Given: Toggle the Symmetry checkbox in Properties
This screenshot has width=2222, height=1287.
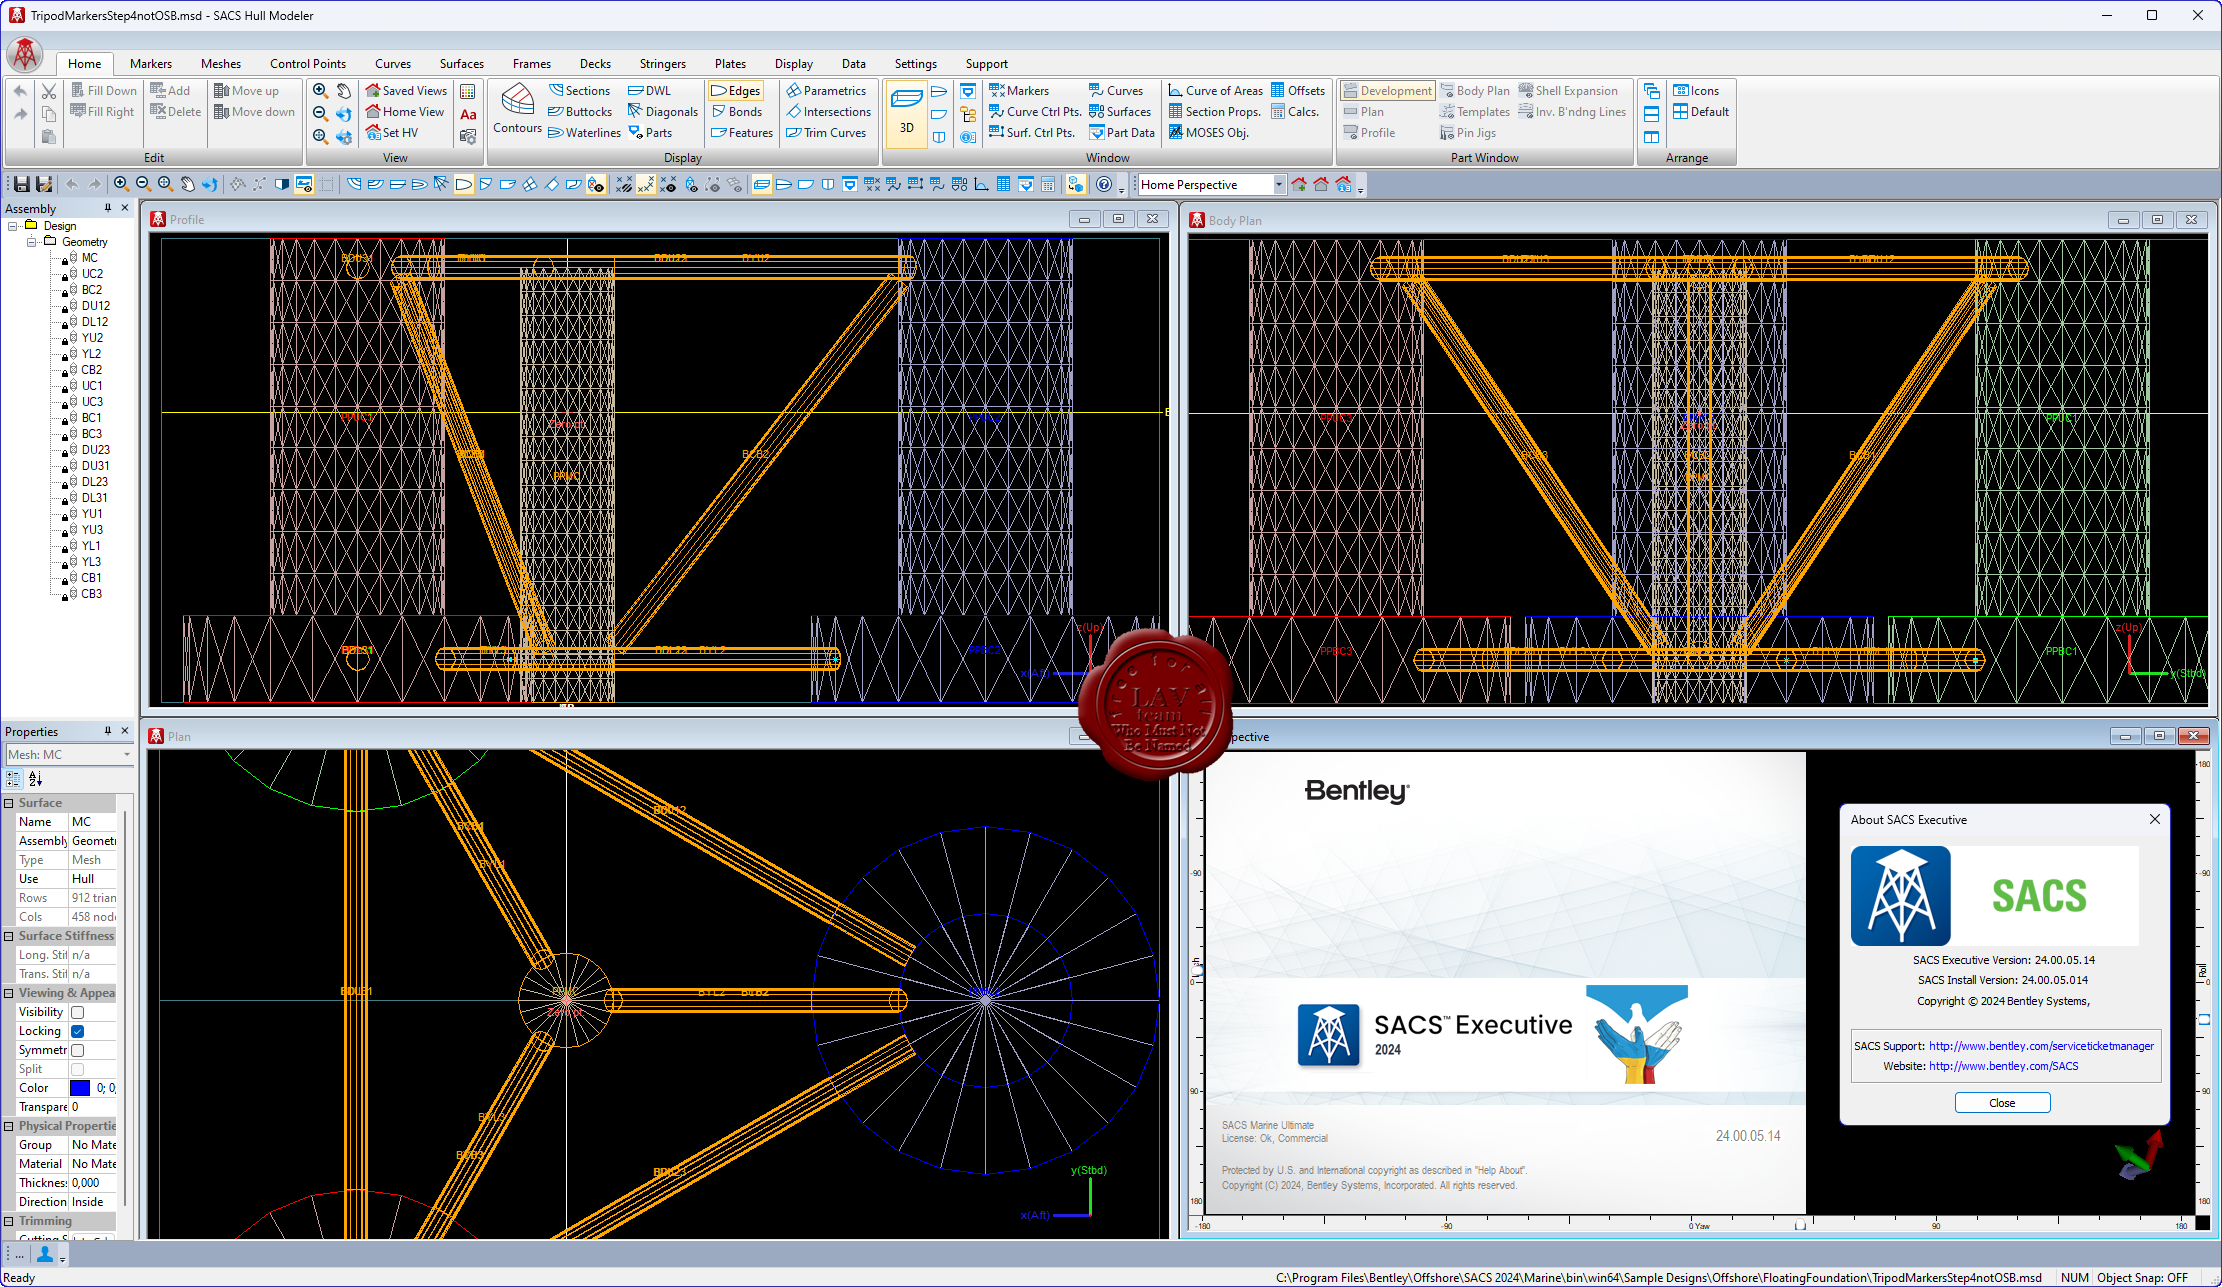Looking at the screenshot, I should click(77, 1050).
